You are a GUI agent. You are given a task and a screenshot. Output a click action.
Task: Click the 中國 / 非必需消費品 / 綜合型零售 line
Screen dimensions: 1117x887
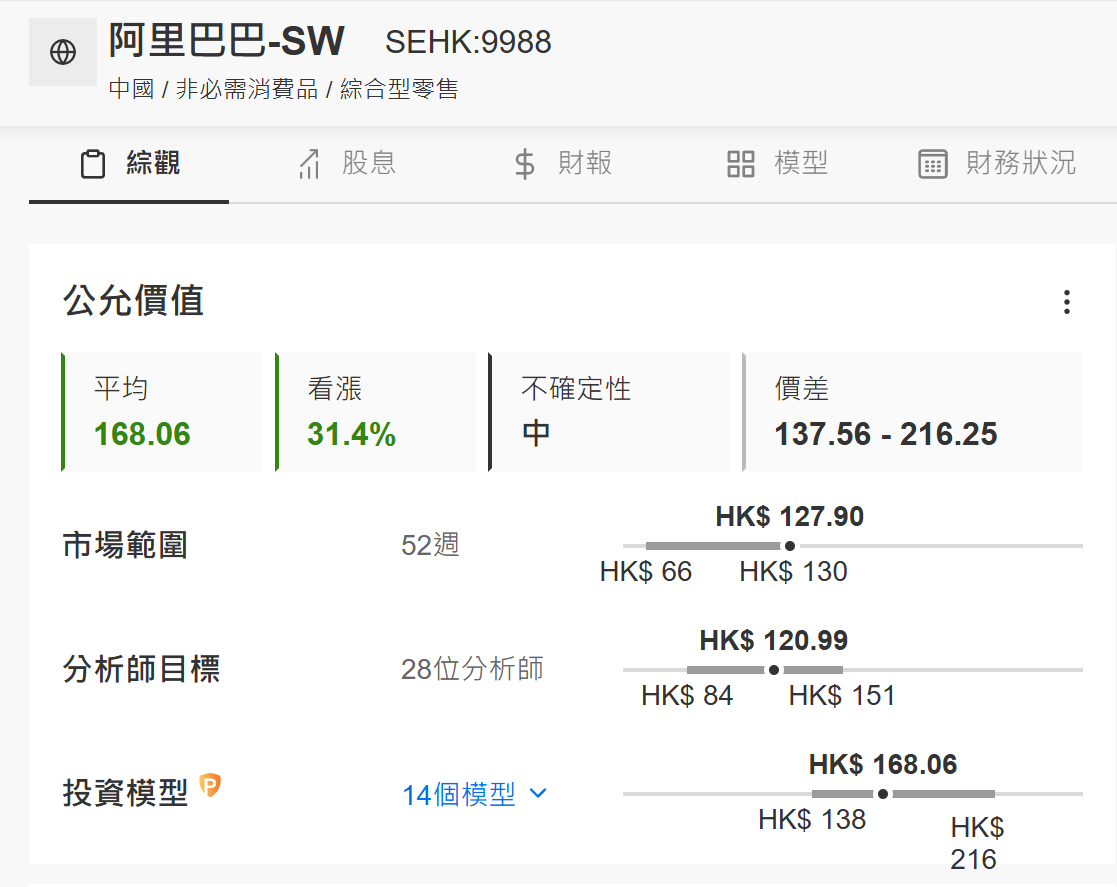click(x=284, y=89)
